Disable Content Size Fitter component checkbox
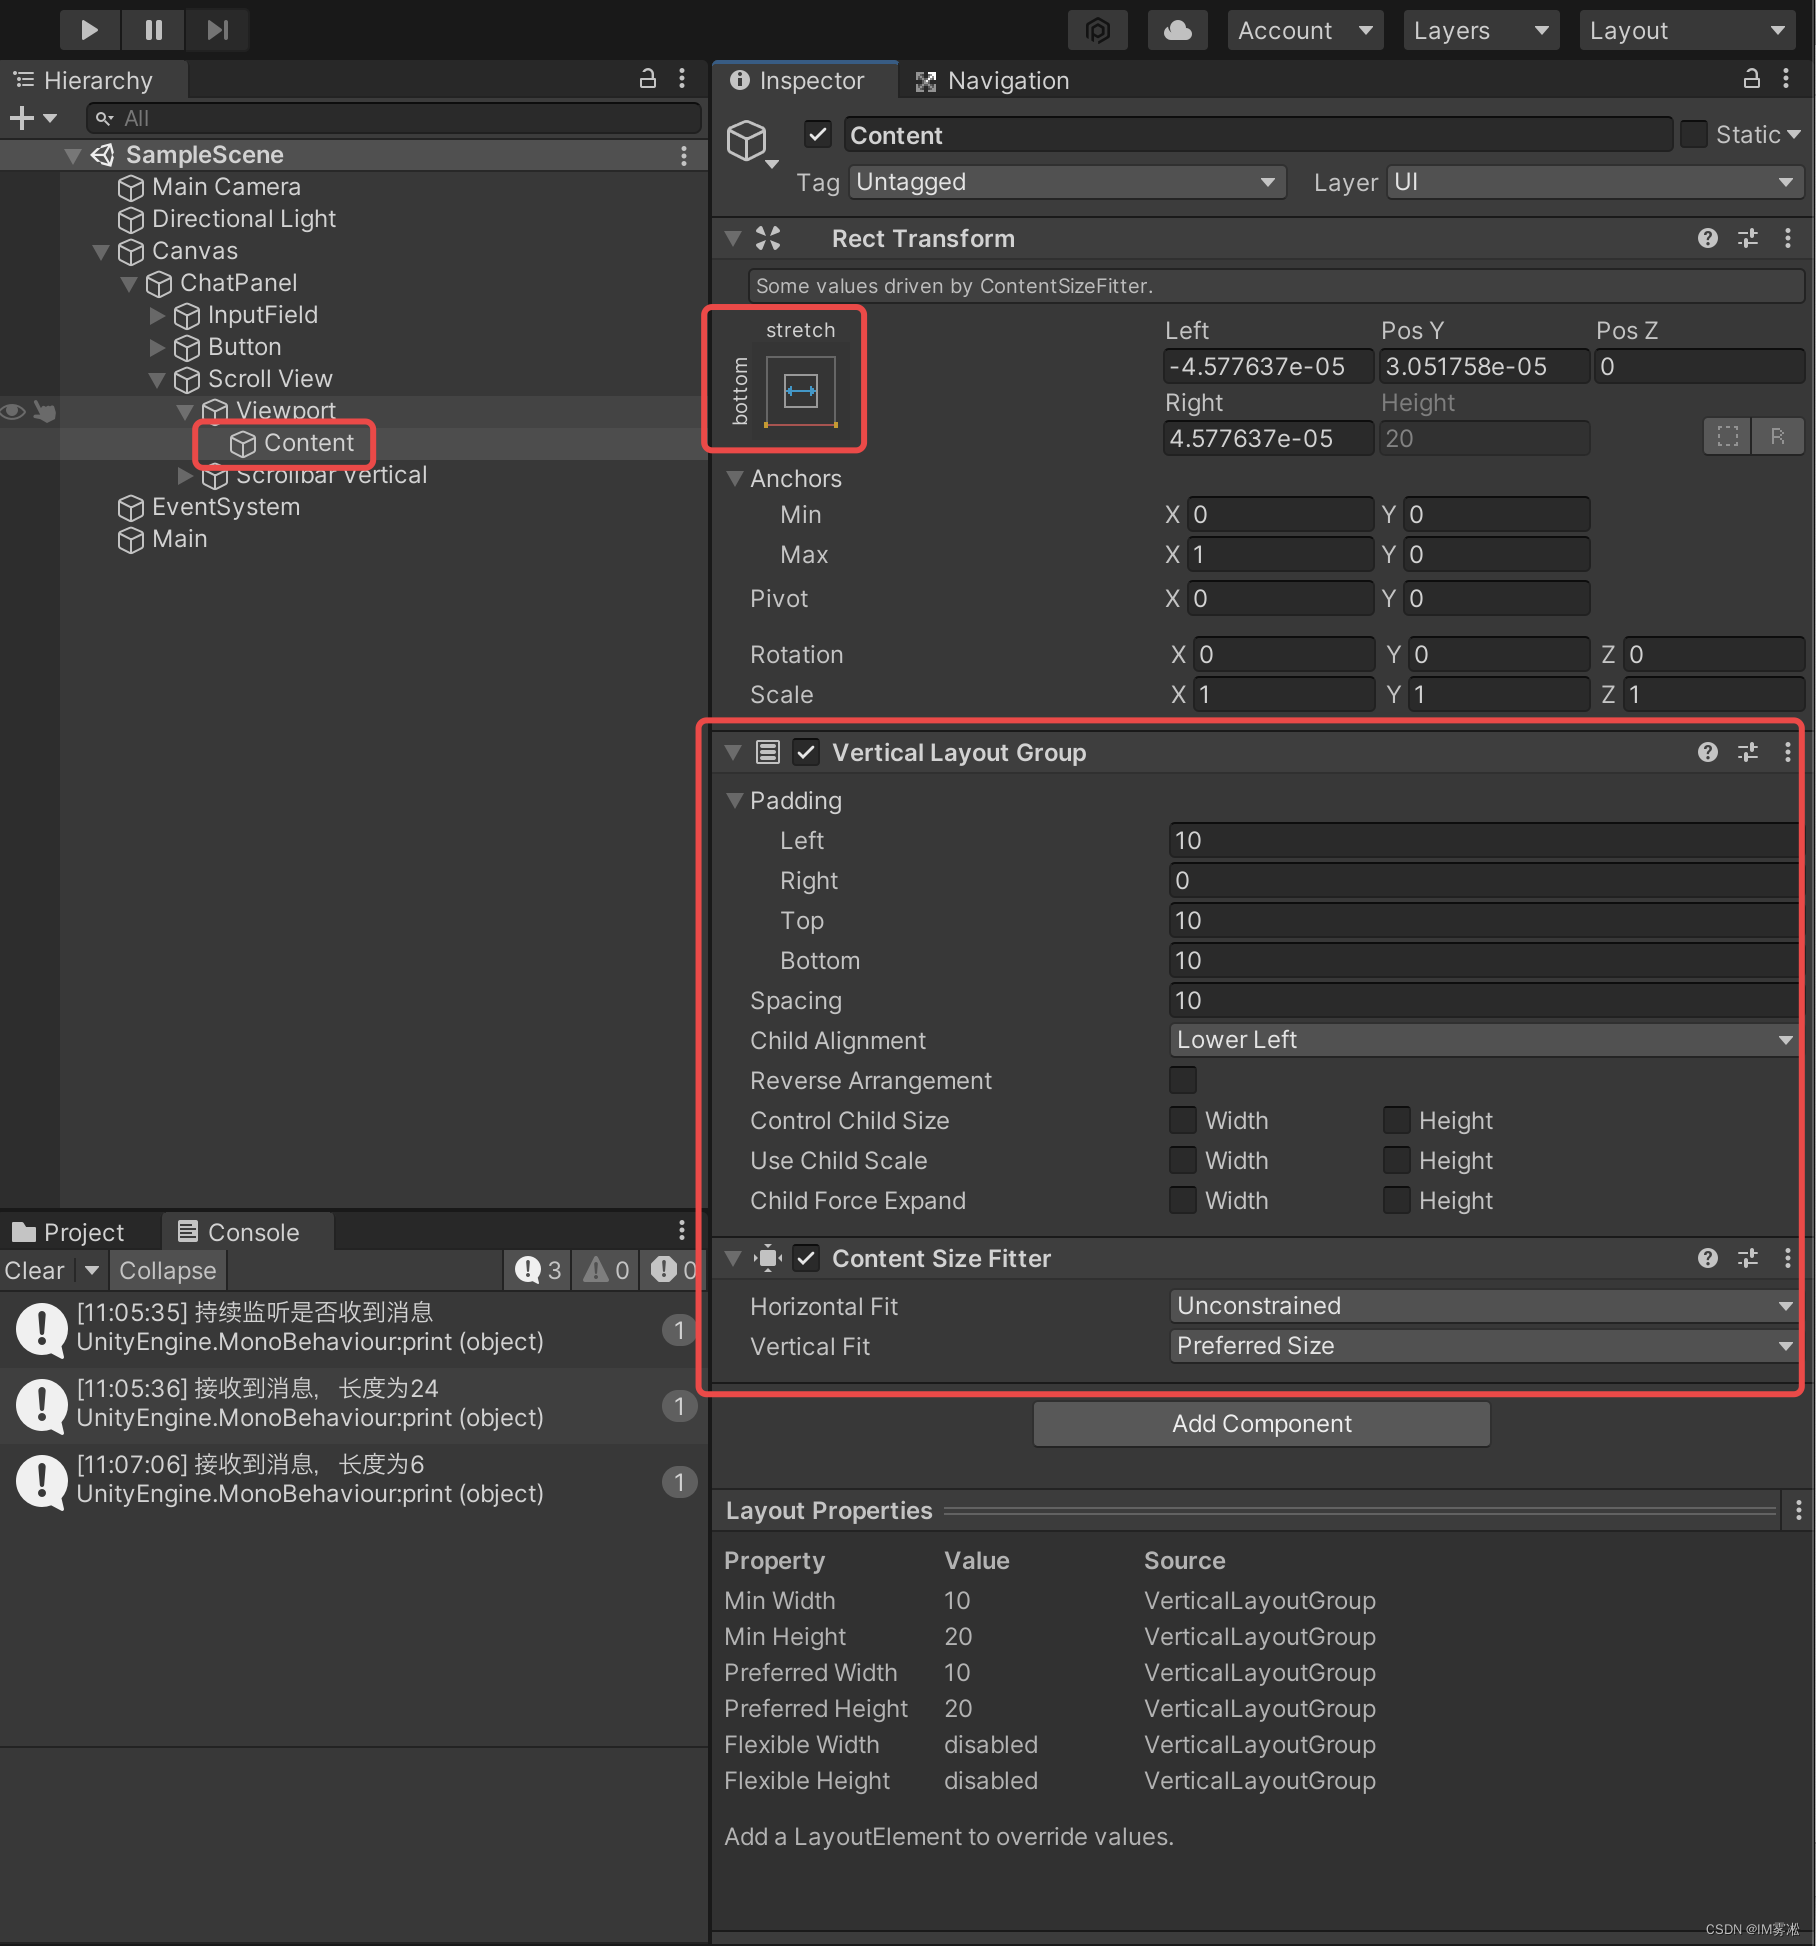The image size is (1816, 1946). (806, 1258)
